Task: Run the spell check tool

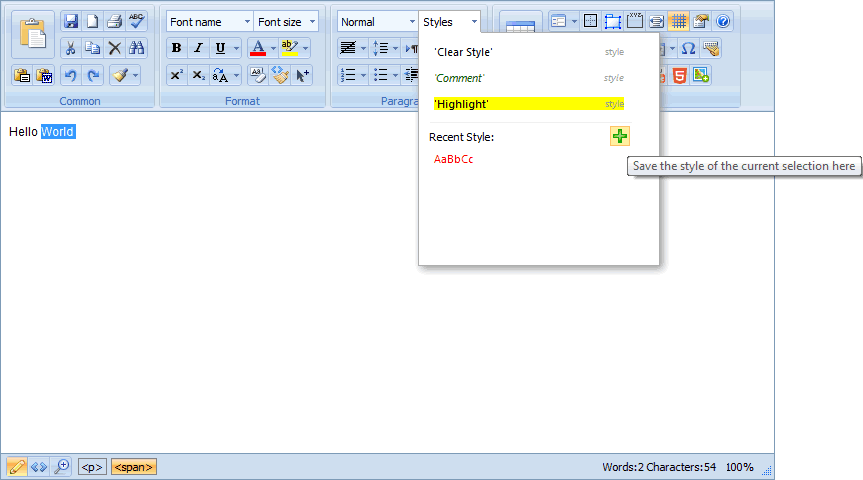Action: click(x=136, y=21)
